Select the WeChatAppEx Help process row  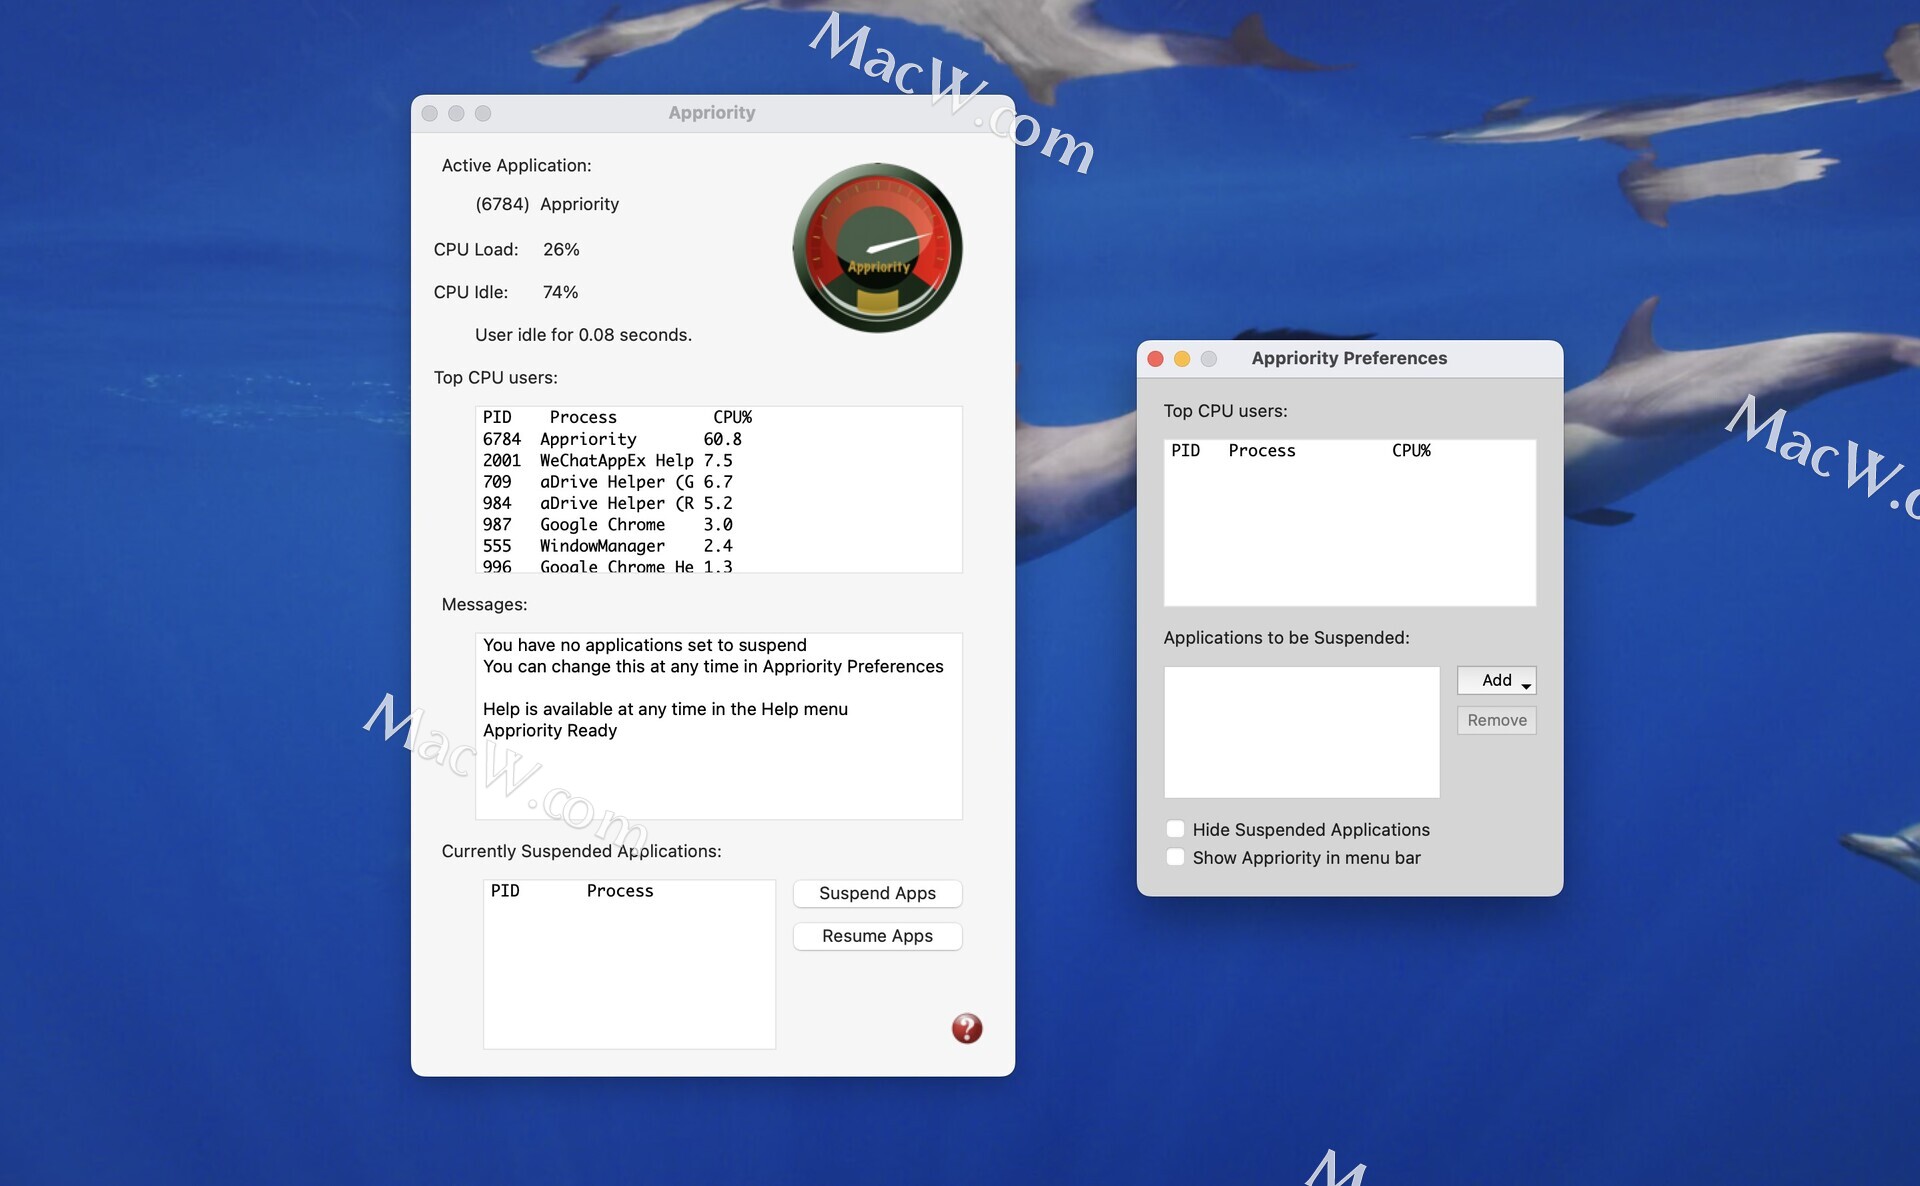(718, 460)
